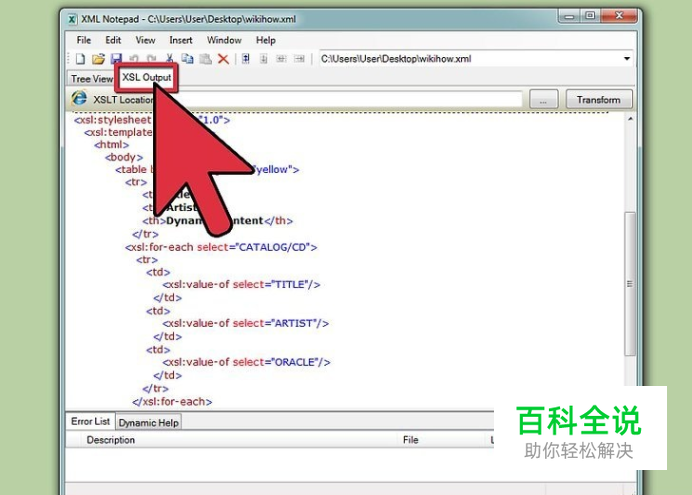Screen dimensions: 692x495
Task: Click the vertical scrollbar thumb in output pane
Action: click(630, 284)
